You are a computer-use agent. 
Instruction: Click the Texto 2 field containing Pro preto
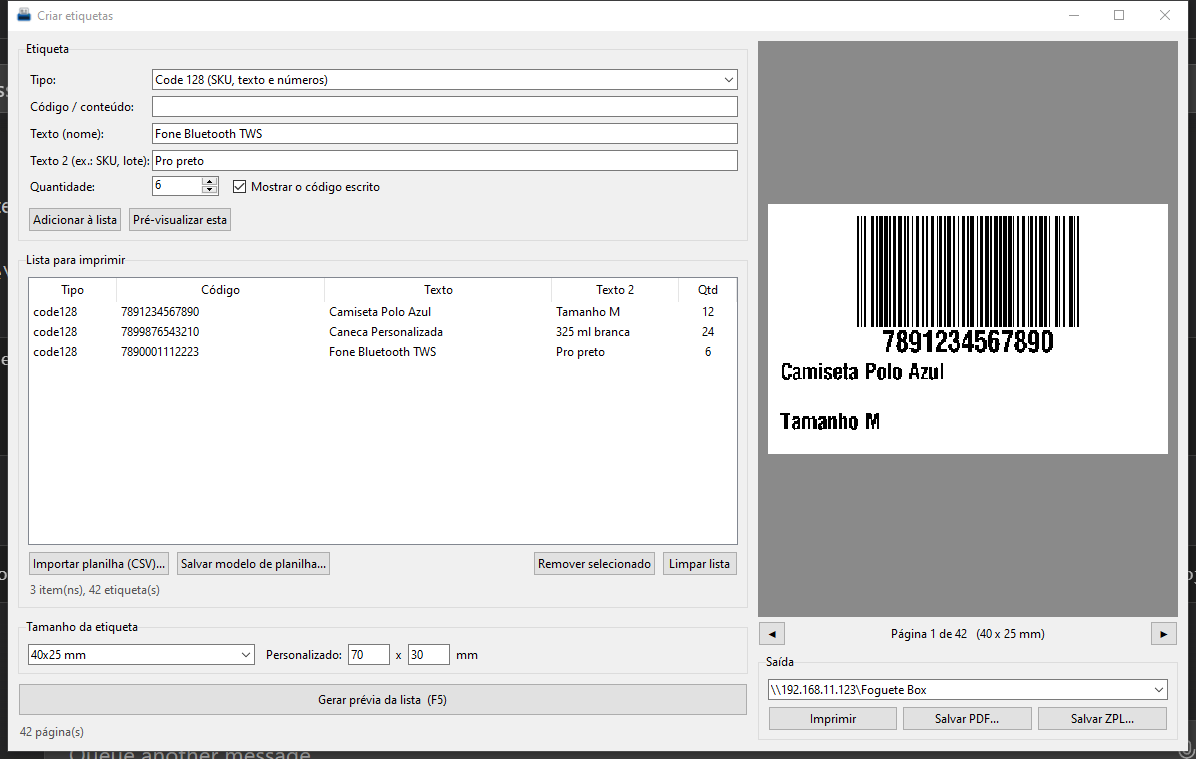445,161
